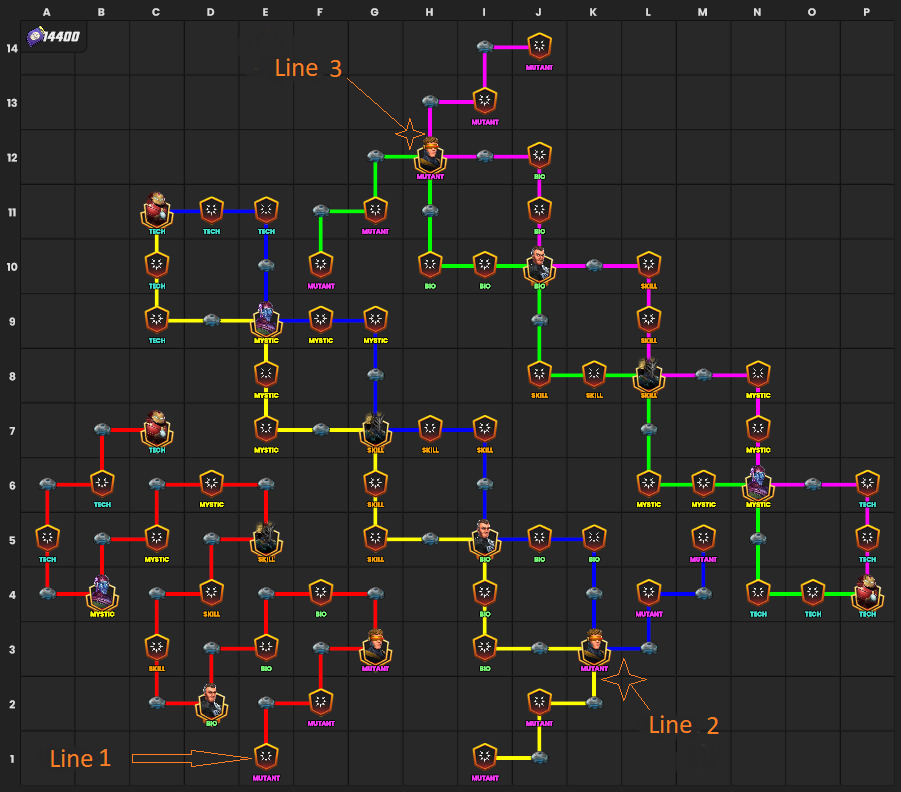Select the Tech node in cell E11
Viewport: 901px width, 792px height.
pyautogui.click(x=265, y=210)
